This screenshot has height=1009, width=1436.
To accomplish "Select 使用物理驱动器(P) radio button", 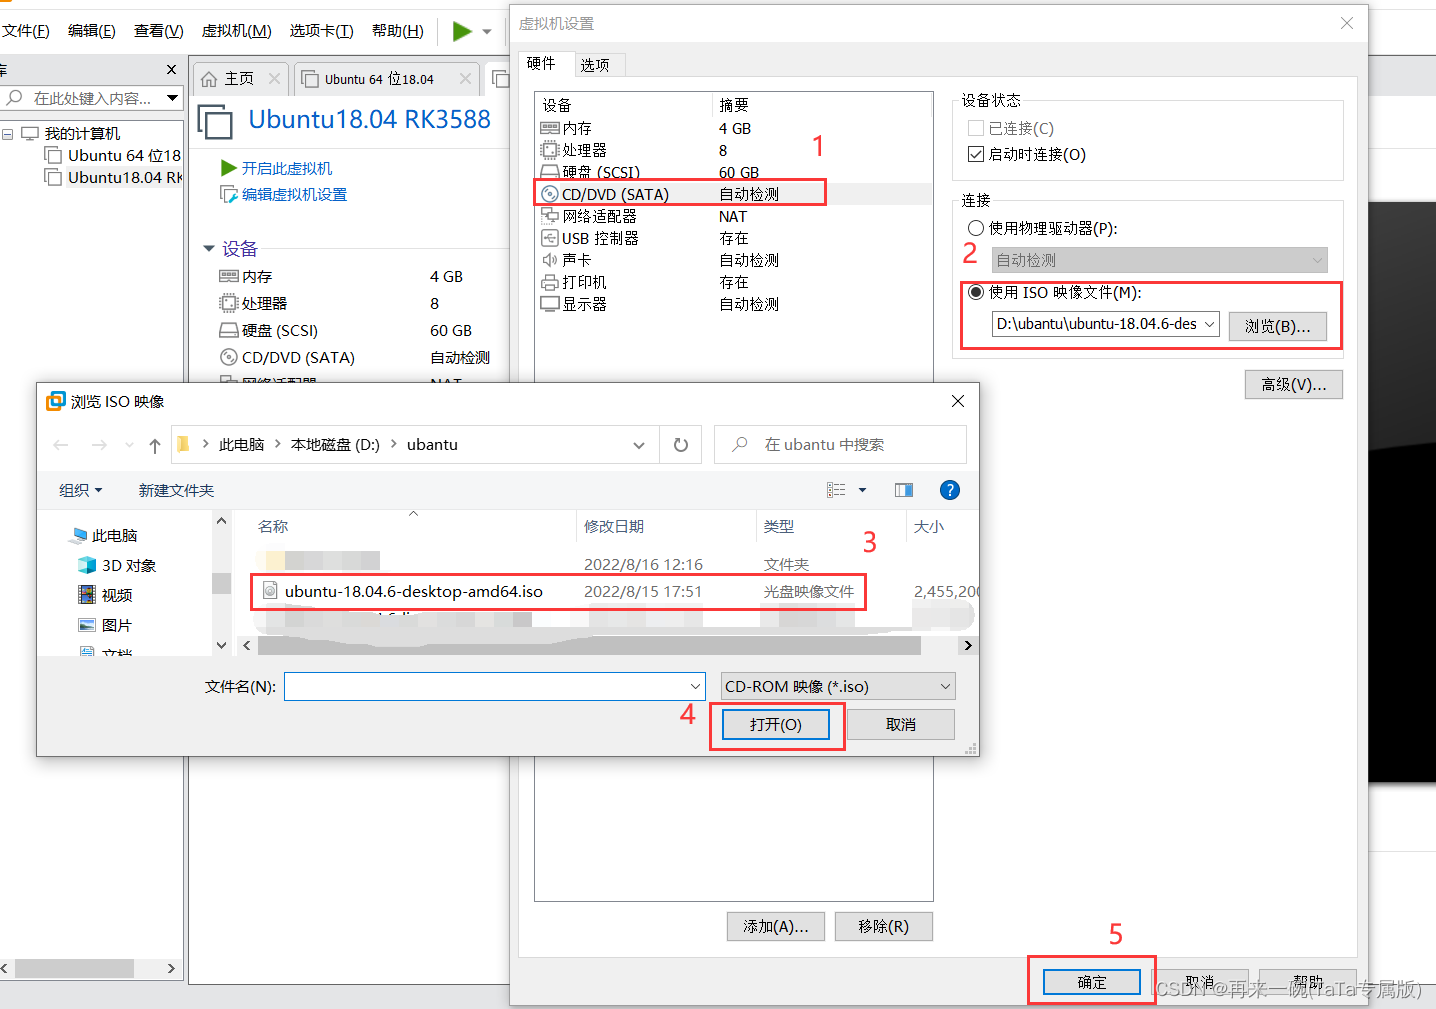I will pos(976,228).
